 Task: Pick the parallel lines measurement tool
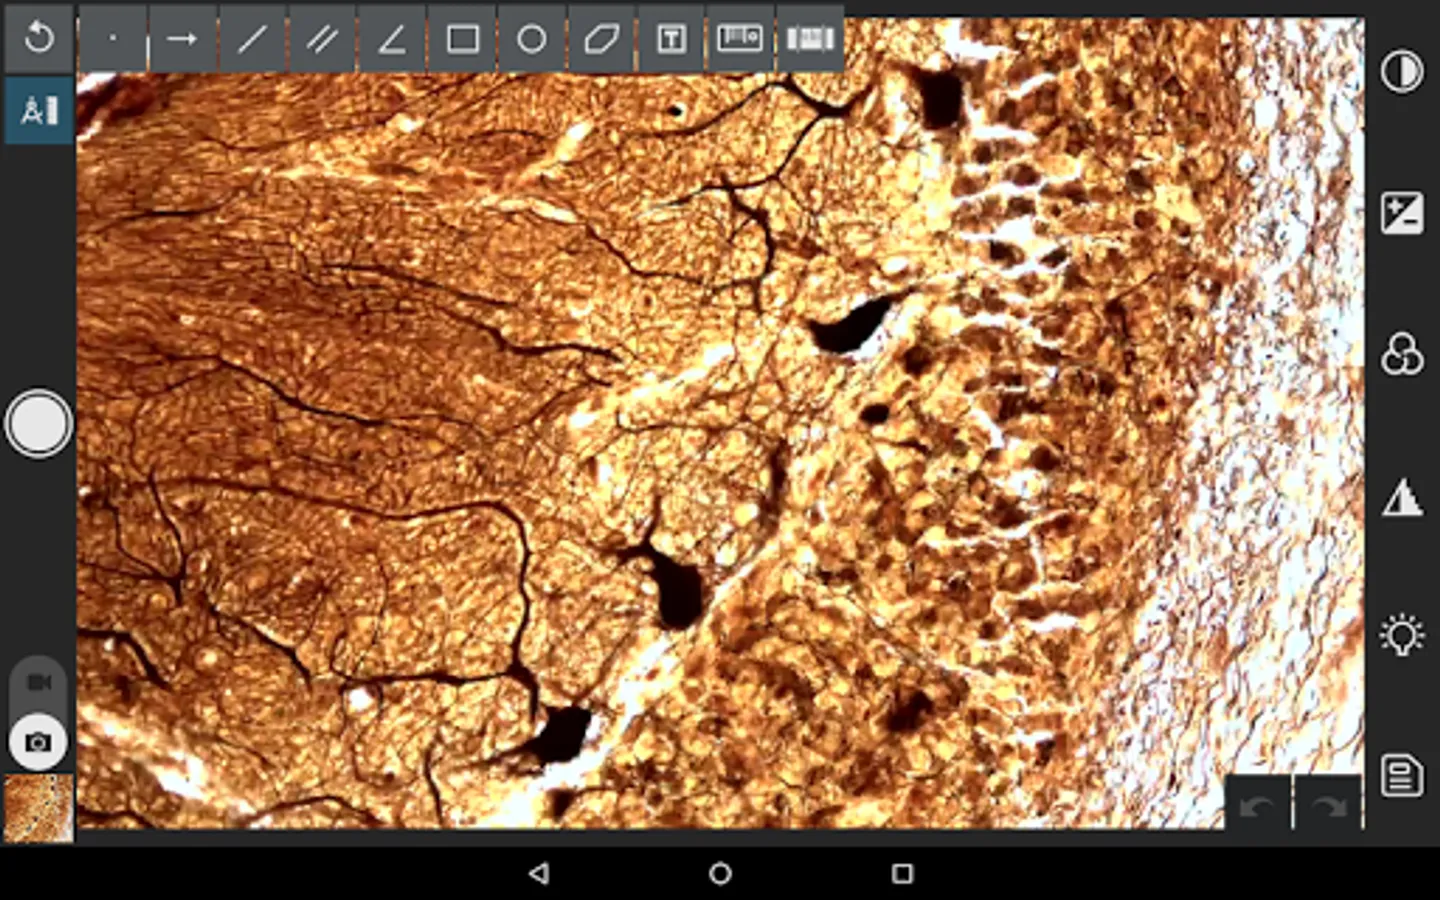tap(322, 39)
